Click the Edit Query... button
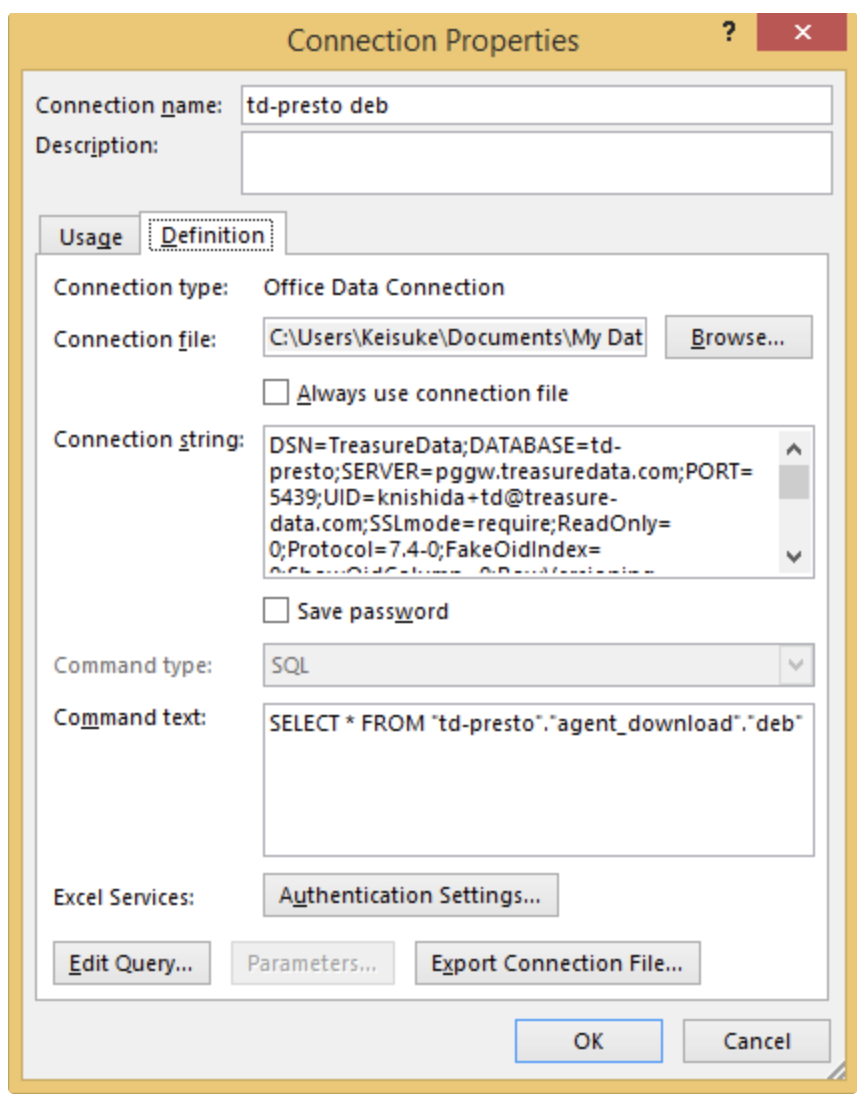866x1116 pixels. pyautogui.click(x=131, y=964)
